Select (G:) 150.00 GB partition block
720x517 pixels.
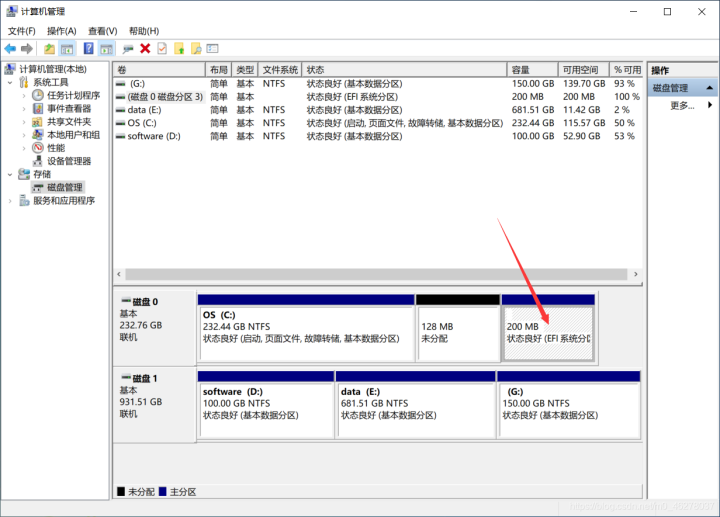click(569, 405)
